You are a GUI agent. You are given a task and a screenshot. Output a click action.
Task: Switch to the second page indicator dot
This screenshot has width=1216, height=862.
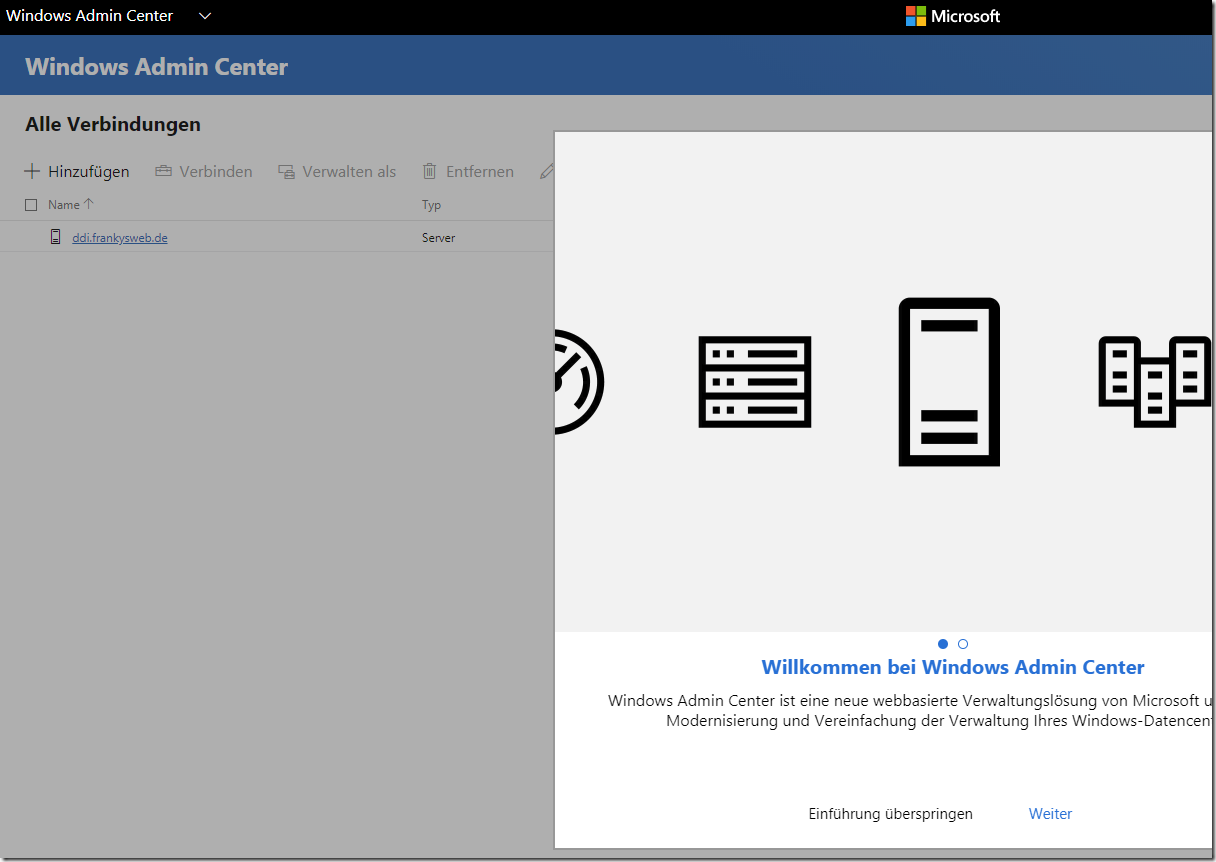tap(963, 644)
